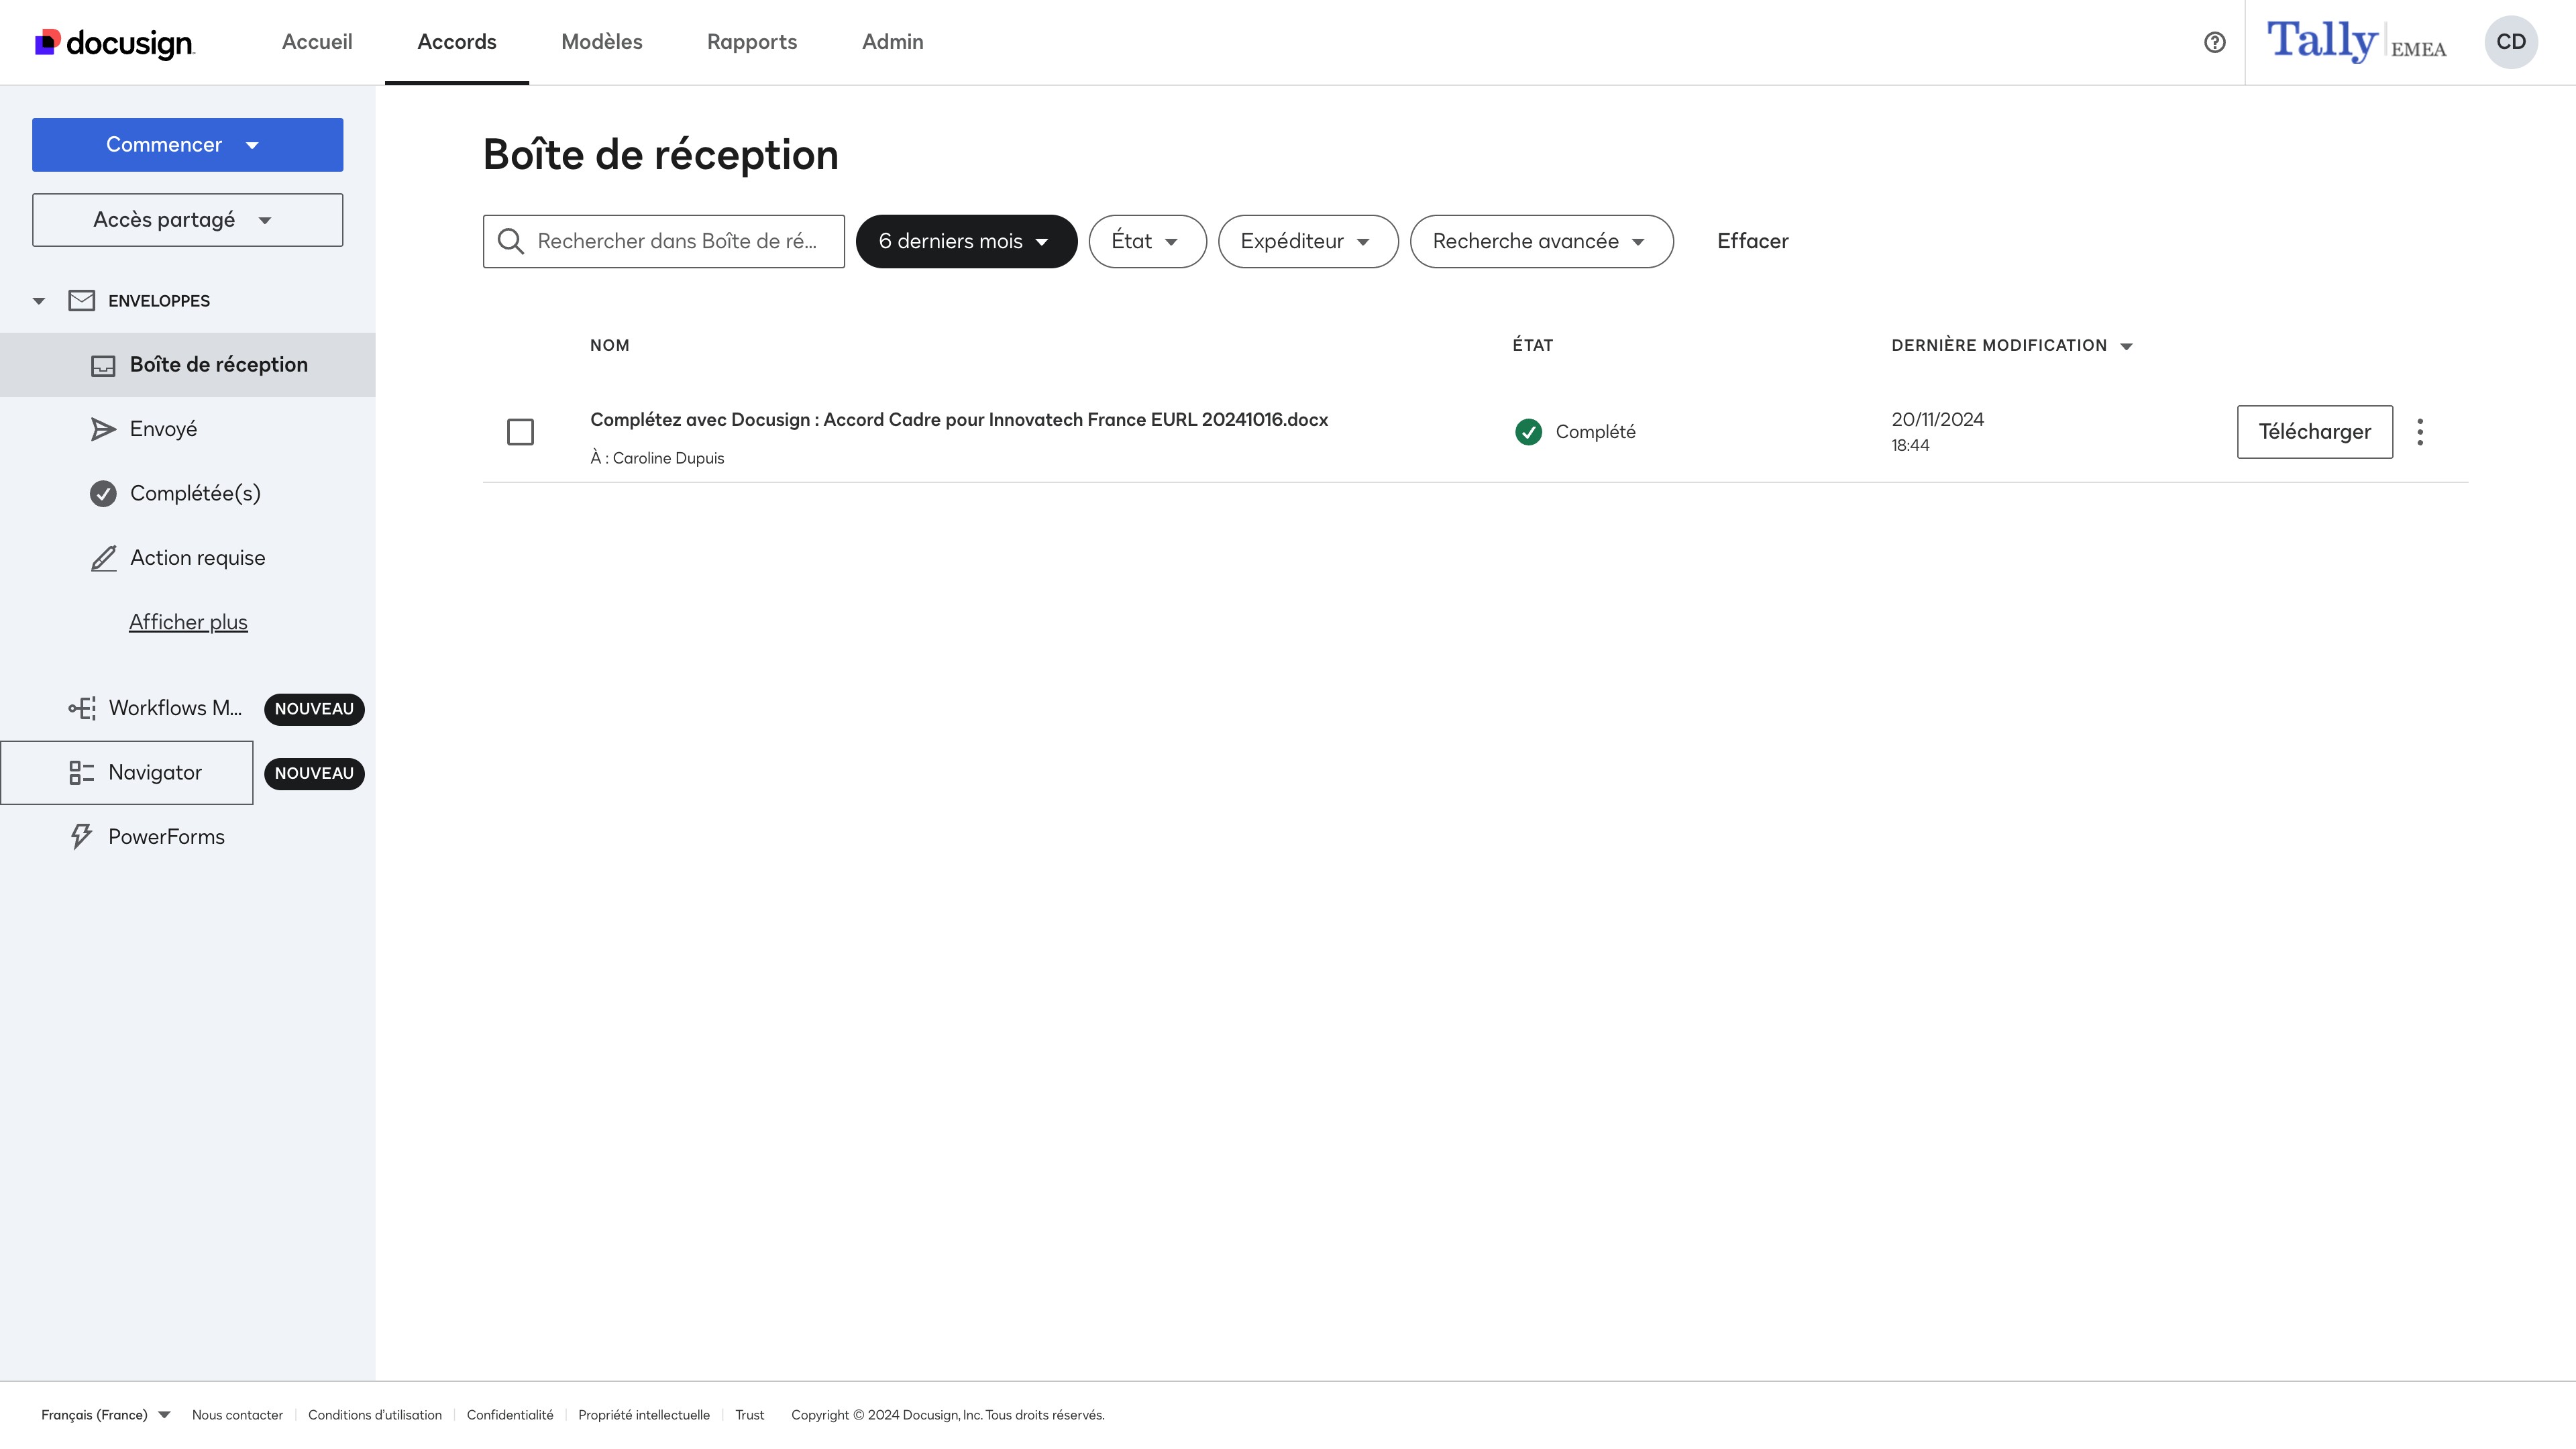This screenshot has height=1449, width=2576.
Task: Collapse the Enveloppes section
Action: coord(39,301)
